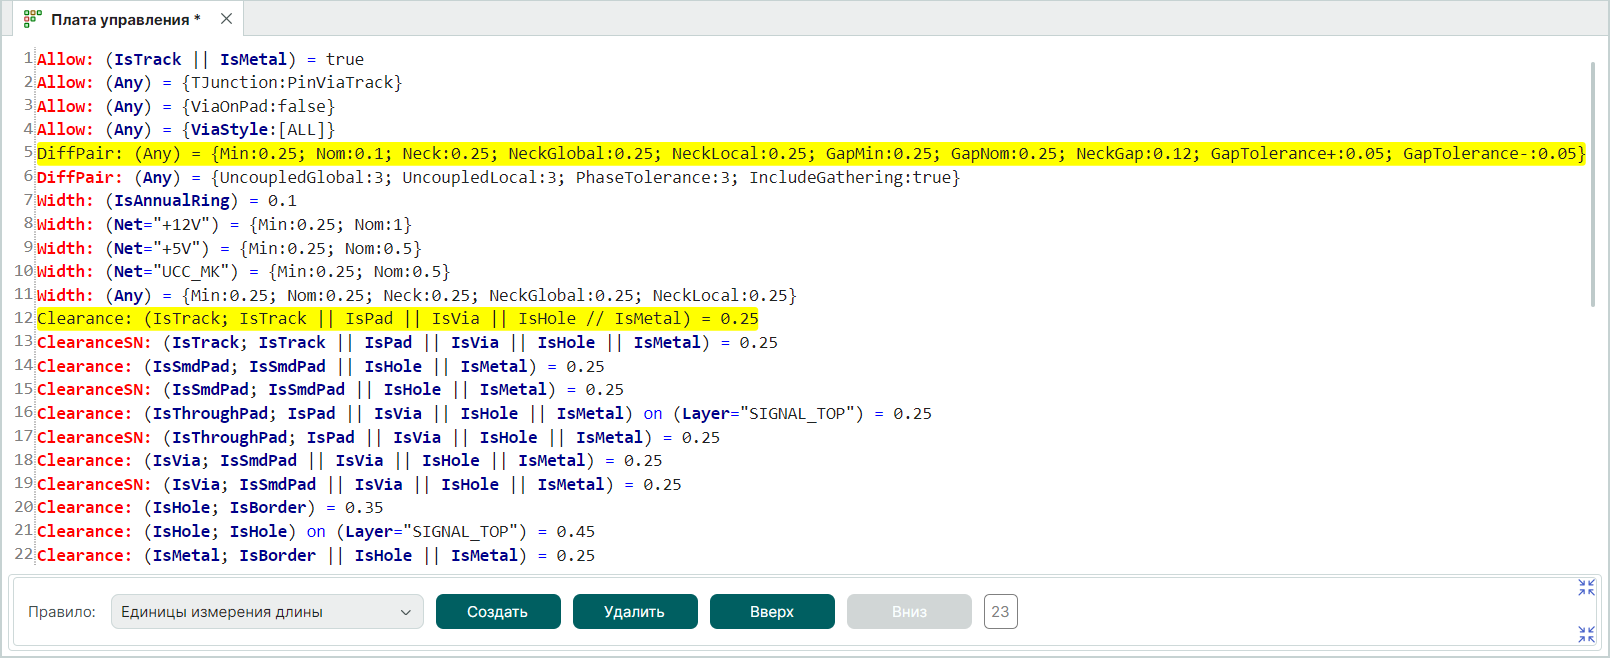Select Clearance IsHole; IsHole rule 0.45
The width and height of the screenshot is (1610, 658).
pos(316,531)
